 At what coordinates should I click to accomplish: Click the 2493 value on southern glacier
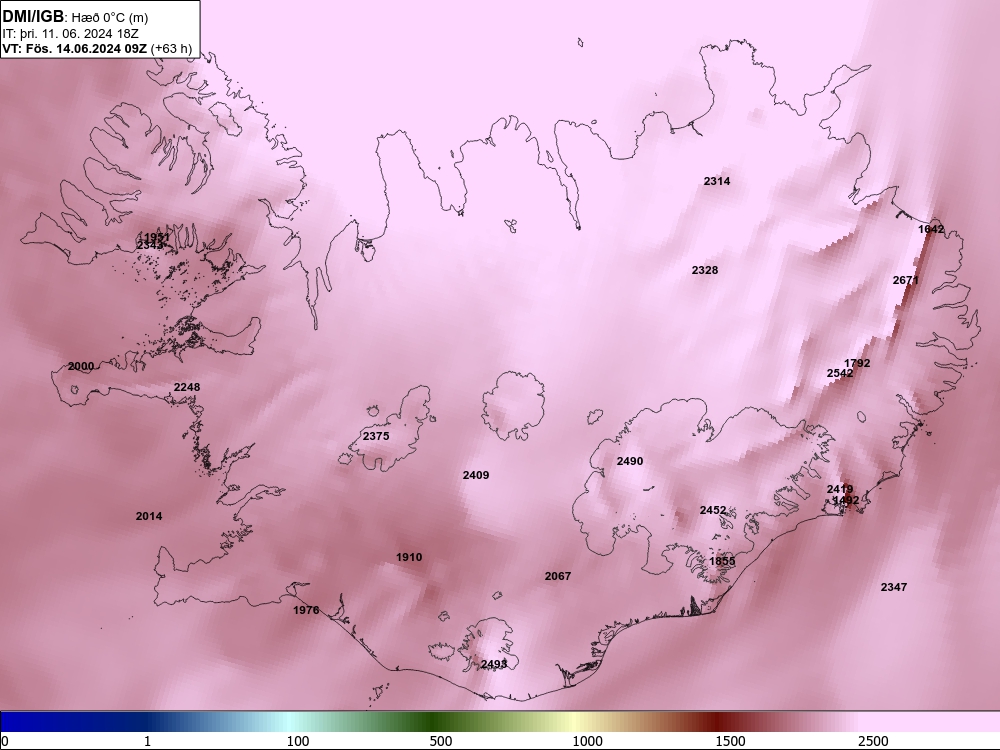494,665
